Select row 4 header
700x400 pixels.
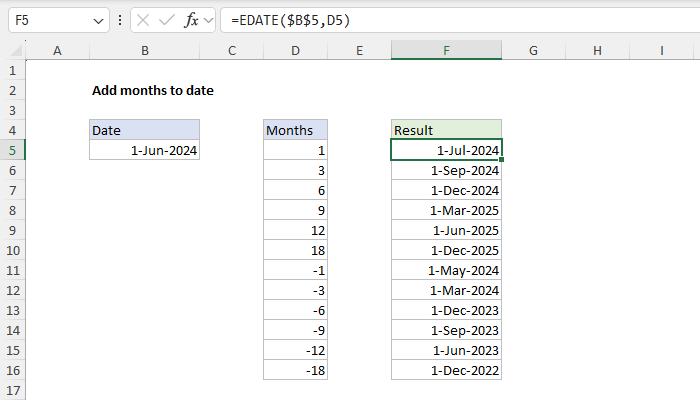tap(12, 130)
